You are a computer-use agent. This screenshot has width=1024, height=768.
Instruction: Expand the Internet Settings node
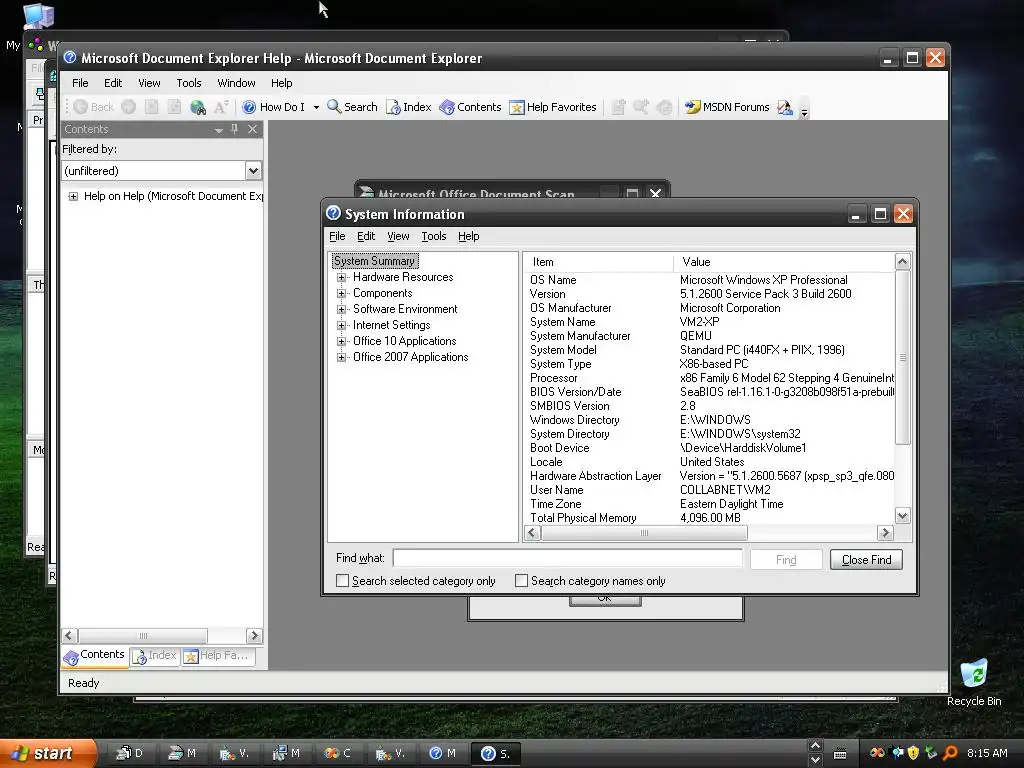coord(342,325)
